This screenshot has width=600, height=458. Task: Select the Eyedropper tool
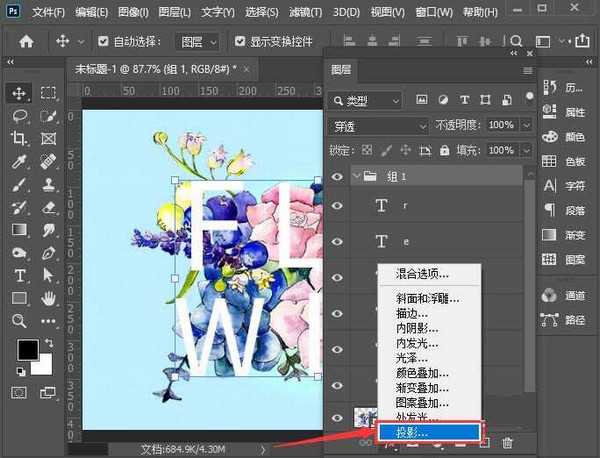19,161
